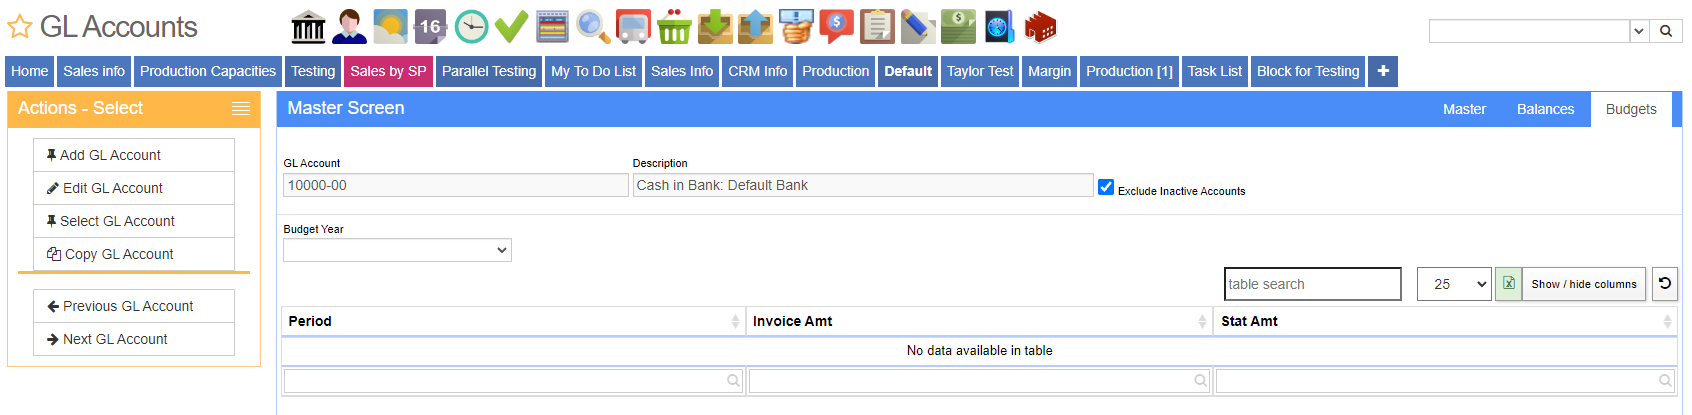Click the dark gauge book icon
Screen dimensions: 1692x415
(999, 27)
